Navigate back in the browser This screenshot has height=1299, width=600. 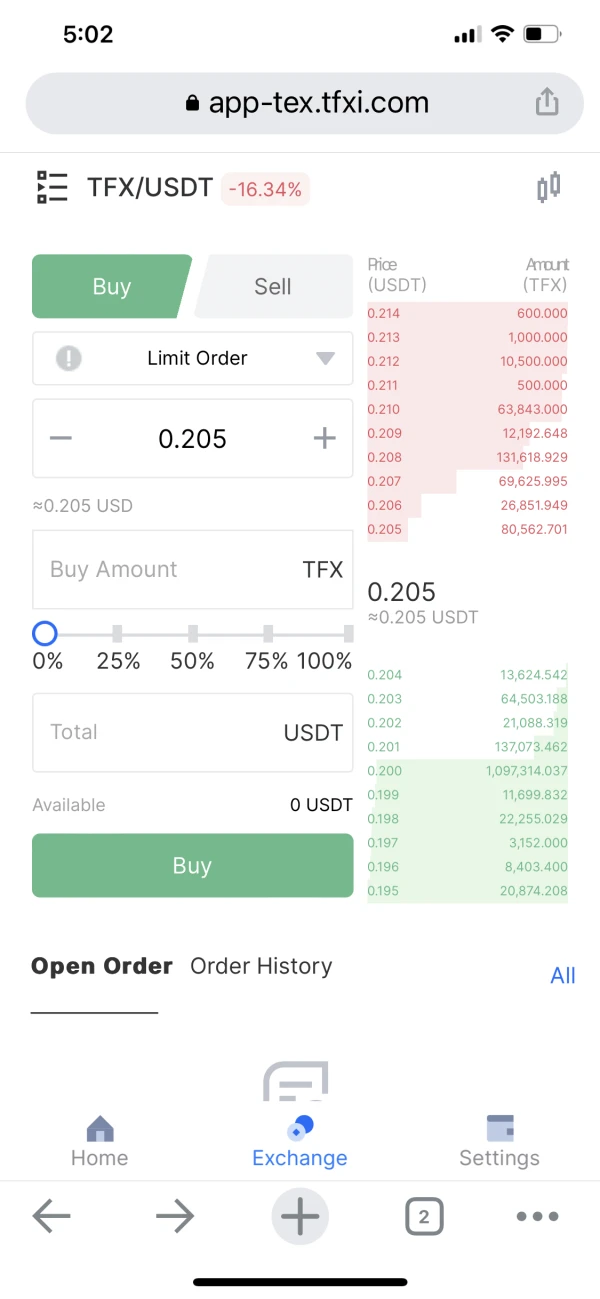tap(52, 1216)
